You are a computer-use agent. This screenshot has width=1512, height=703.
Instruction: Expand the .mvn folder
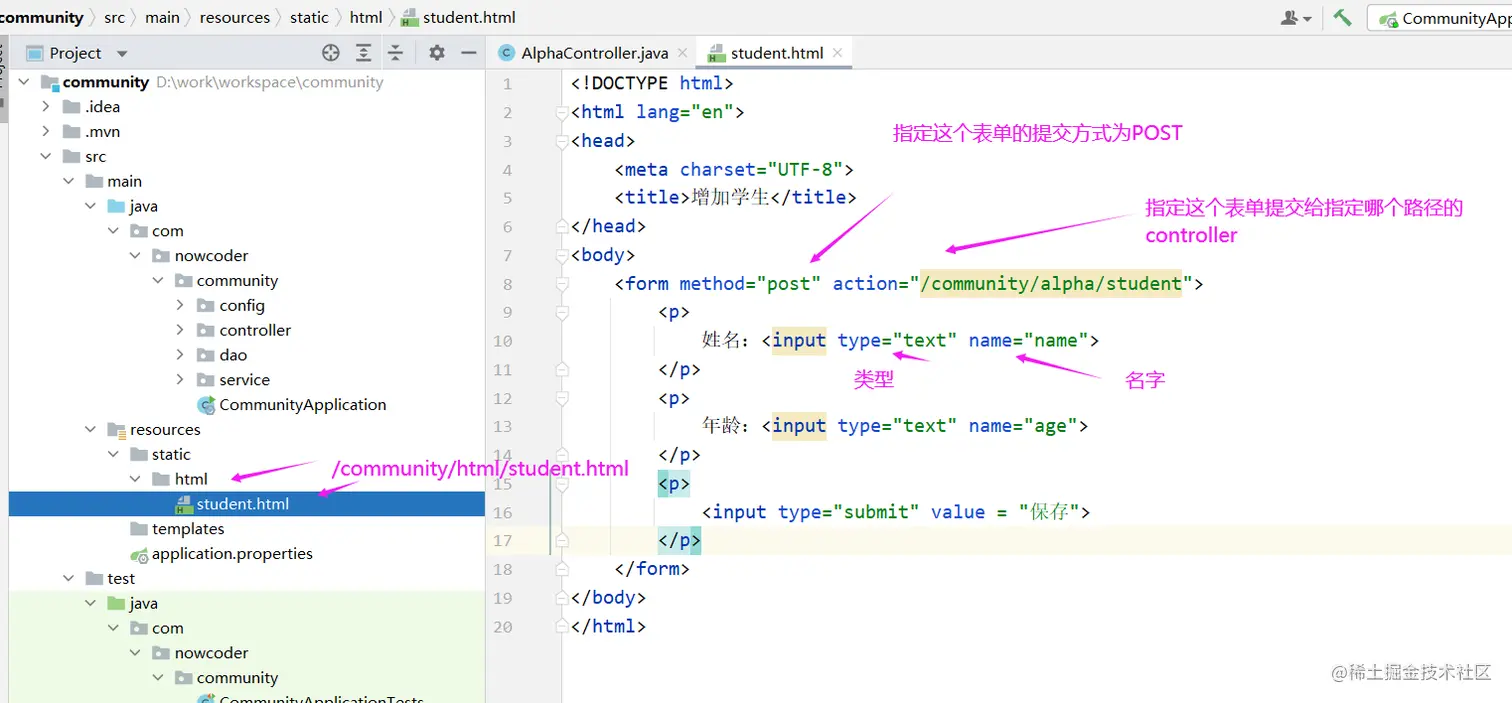point(46,131)
